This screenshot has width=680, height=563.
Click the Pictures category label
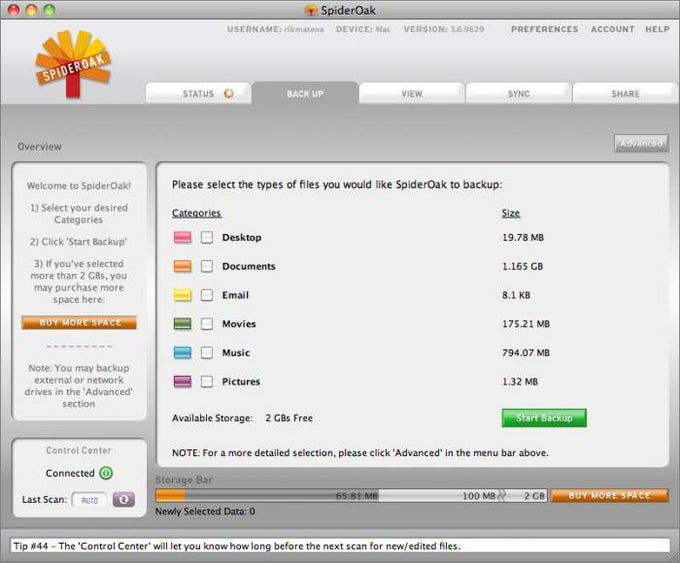tap(241, 381)
